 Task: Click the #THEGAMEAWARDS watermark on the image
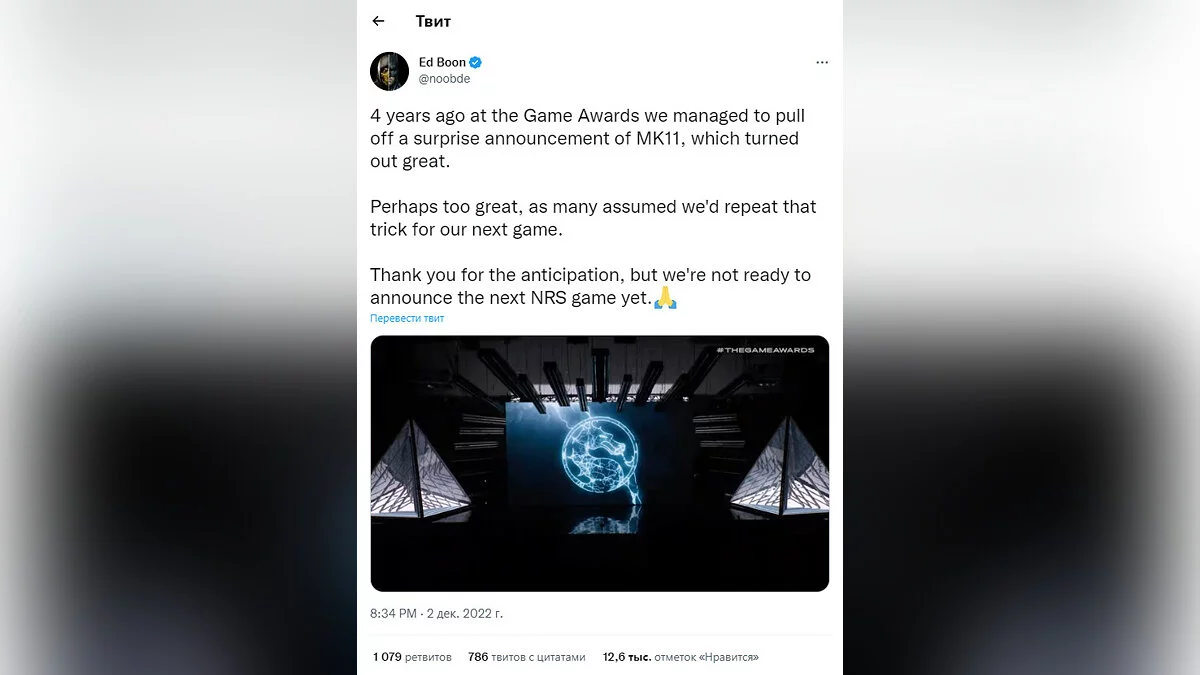coord(765,350)
